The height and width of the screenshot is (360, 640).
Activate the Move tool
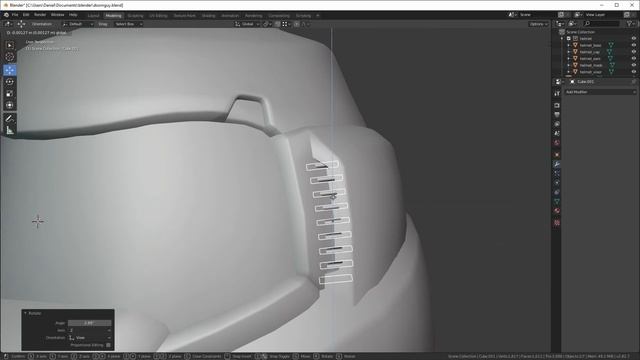(x=10, y=70)
